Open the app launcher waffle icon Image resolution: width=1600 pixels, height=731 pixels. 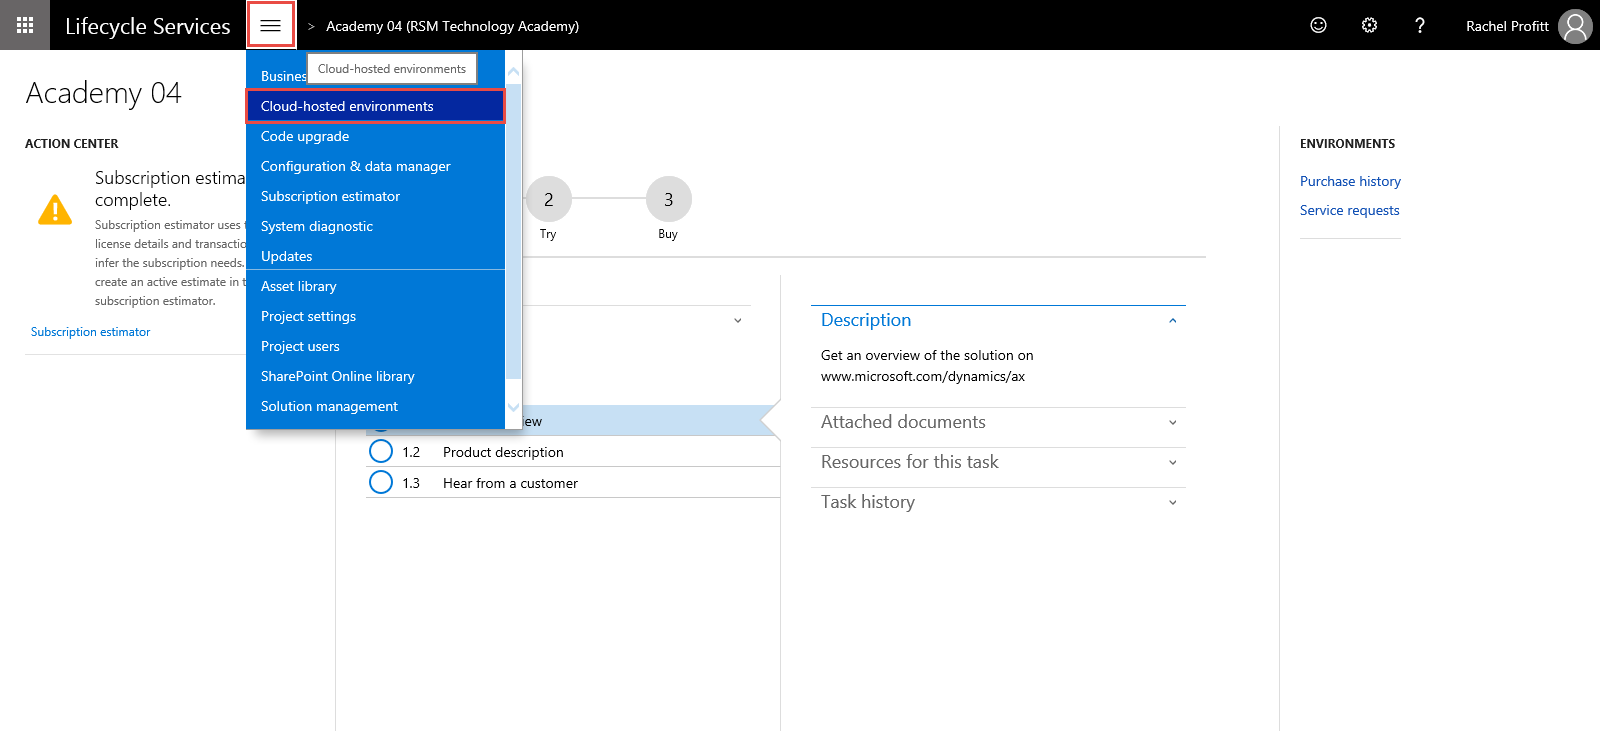tap(25, 25)
